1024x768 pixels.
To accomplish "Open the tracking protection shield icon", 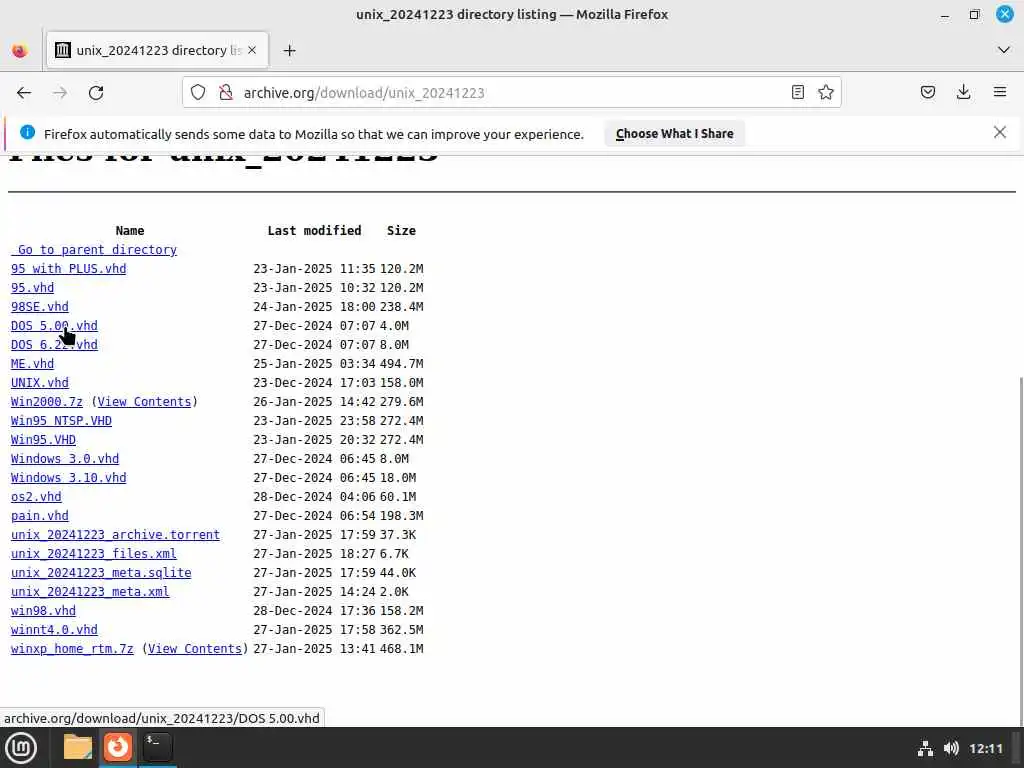I will [x=198, y=93].
